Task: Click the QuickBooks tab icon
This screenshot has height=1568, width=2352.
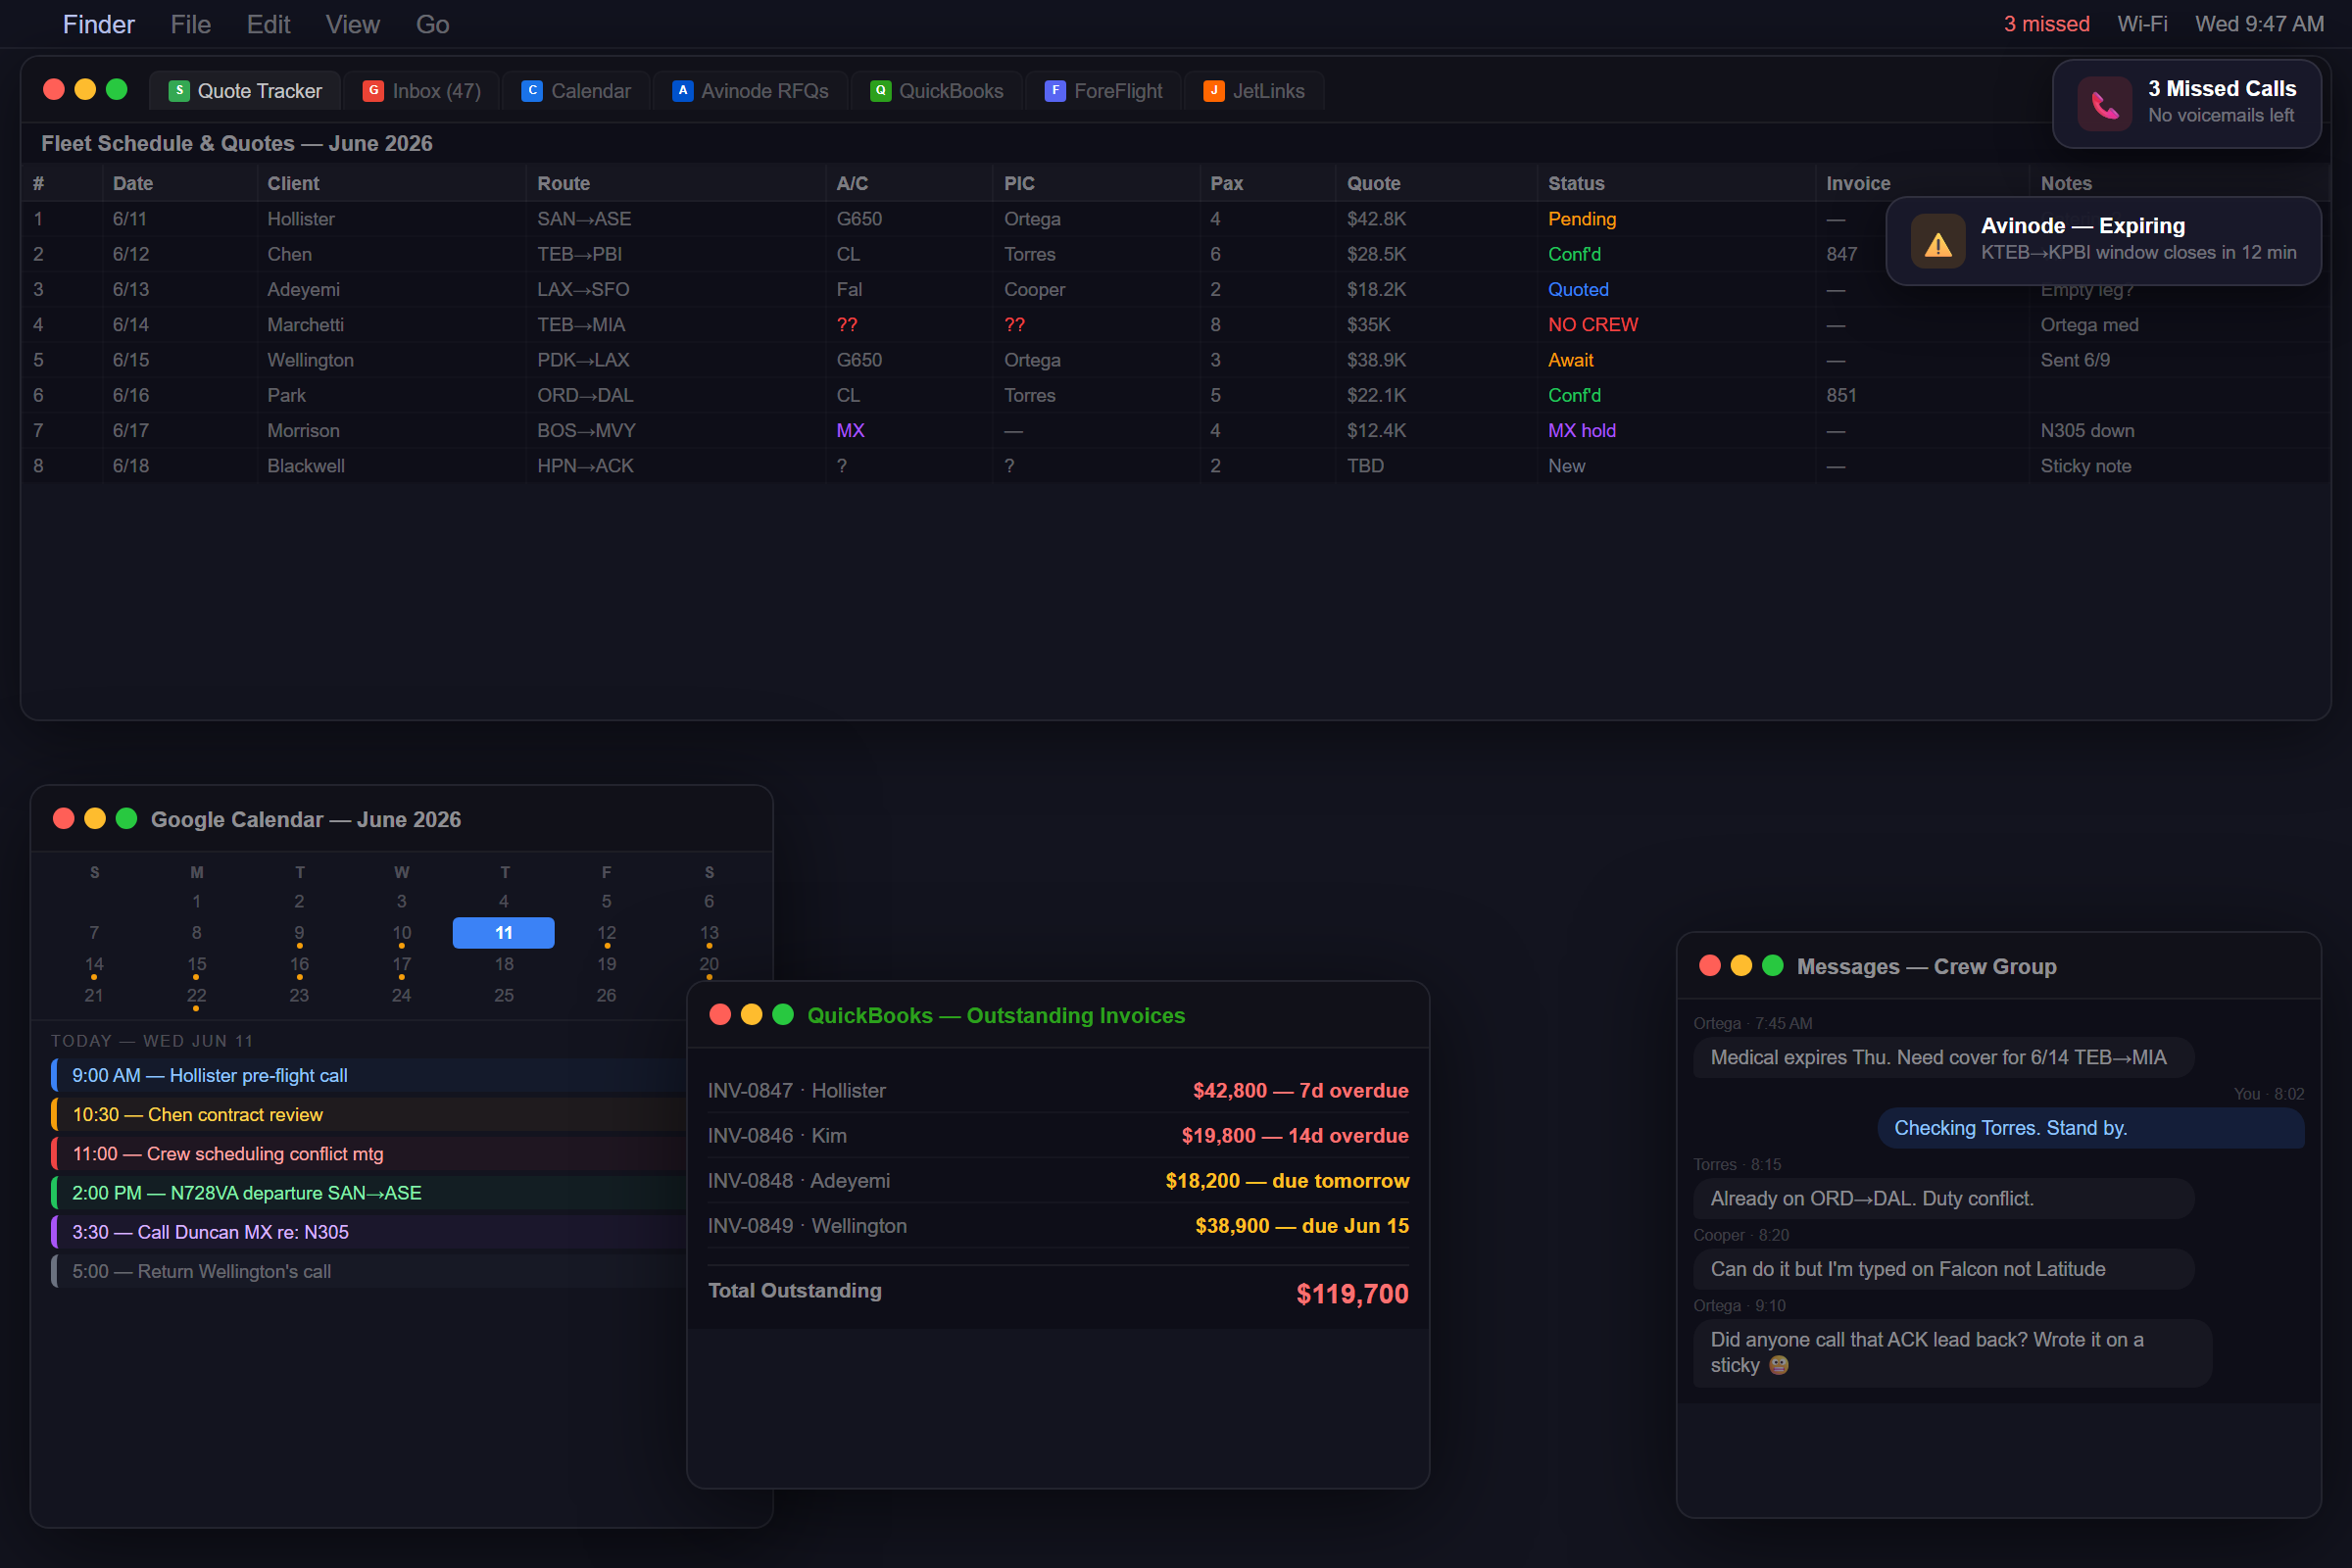Action: point(880,91)
